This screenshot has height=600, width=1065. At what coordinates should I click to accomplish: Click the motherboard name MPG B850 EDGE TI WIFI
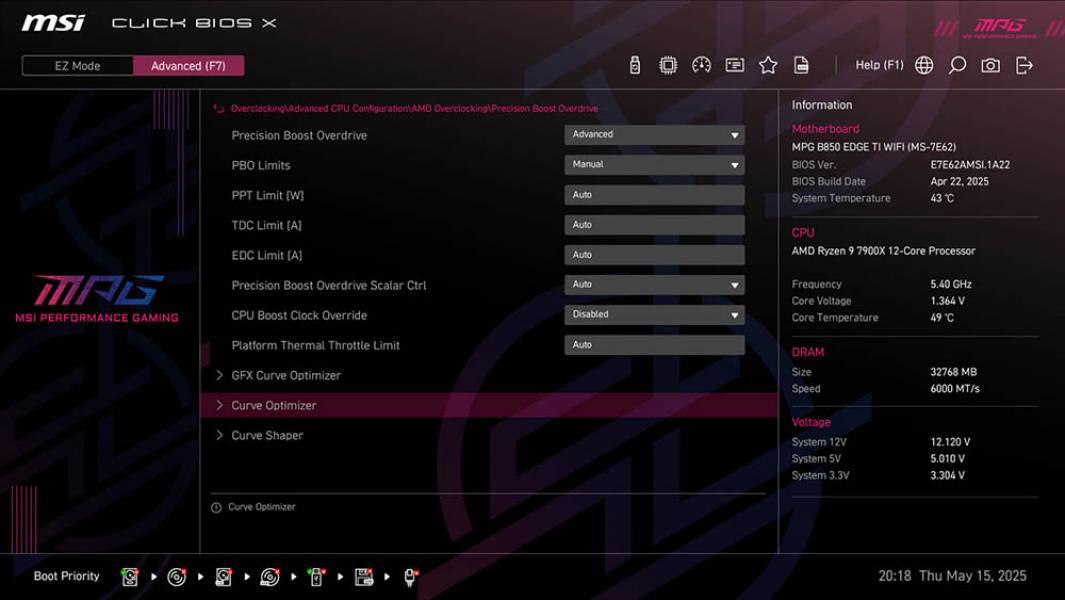pos(873,147)
